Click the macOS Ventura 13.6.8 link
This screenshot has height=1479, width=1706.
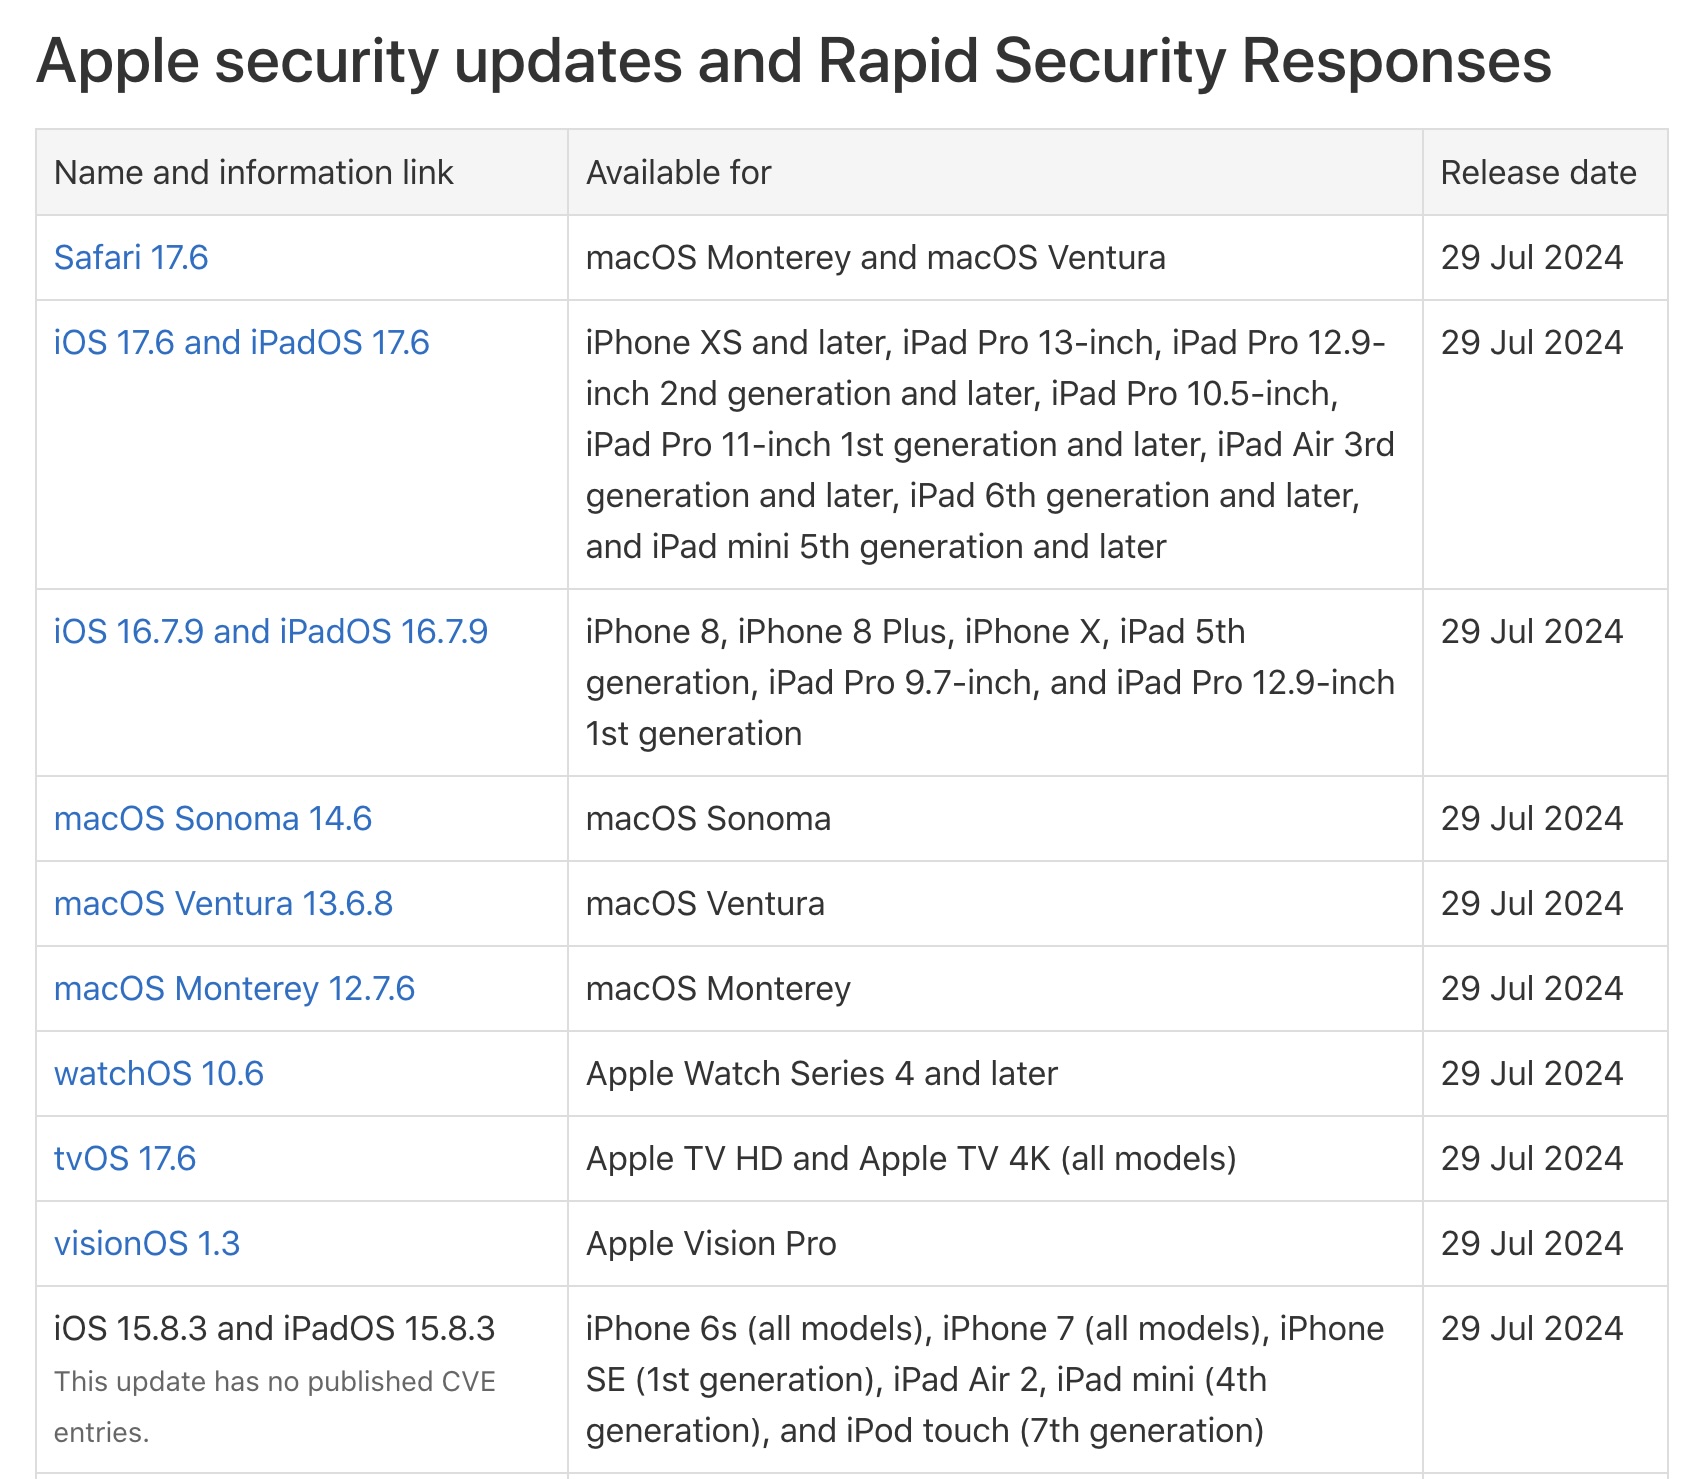pyautogui.click(x=223, y=904)
